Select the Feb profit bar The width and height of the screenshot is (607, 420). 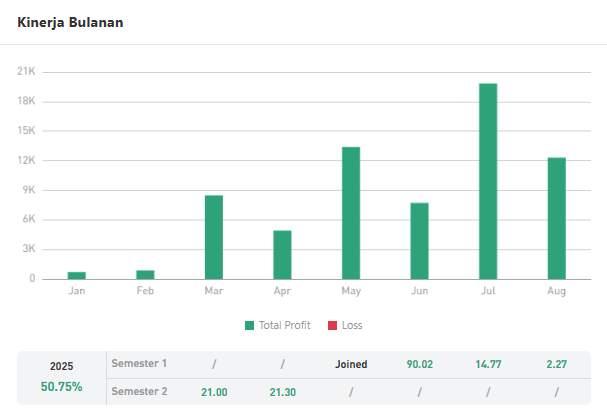tap(145, 274)
